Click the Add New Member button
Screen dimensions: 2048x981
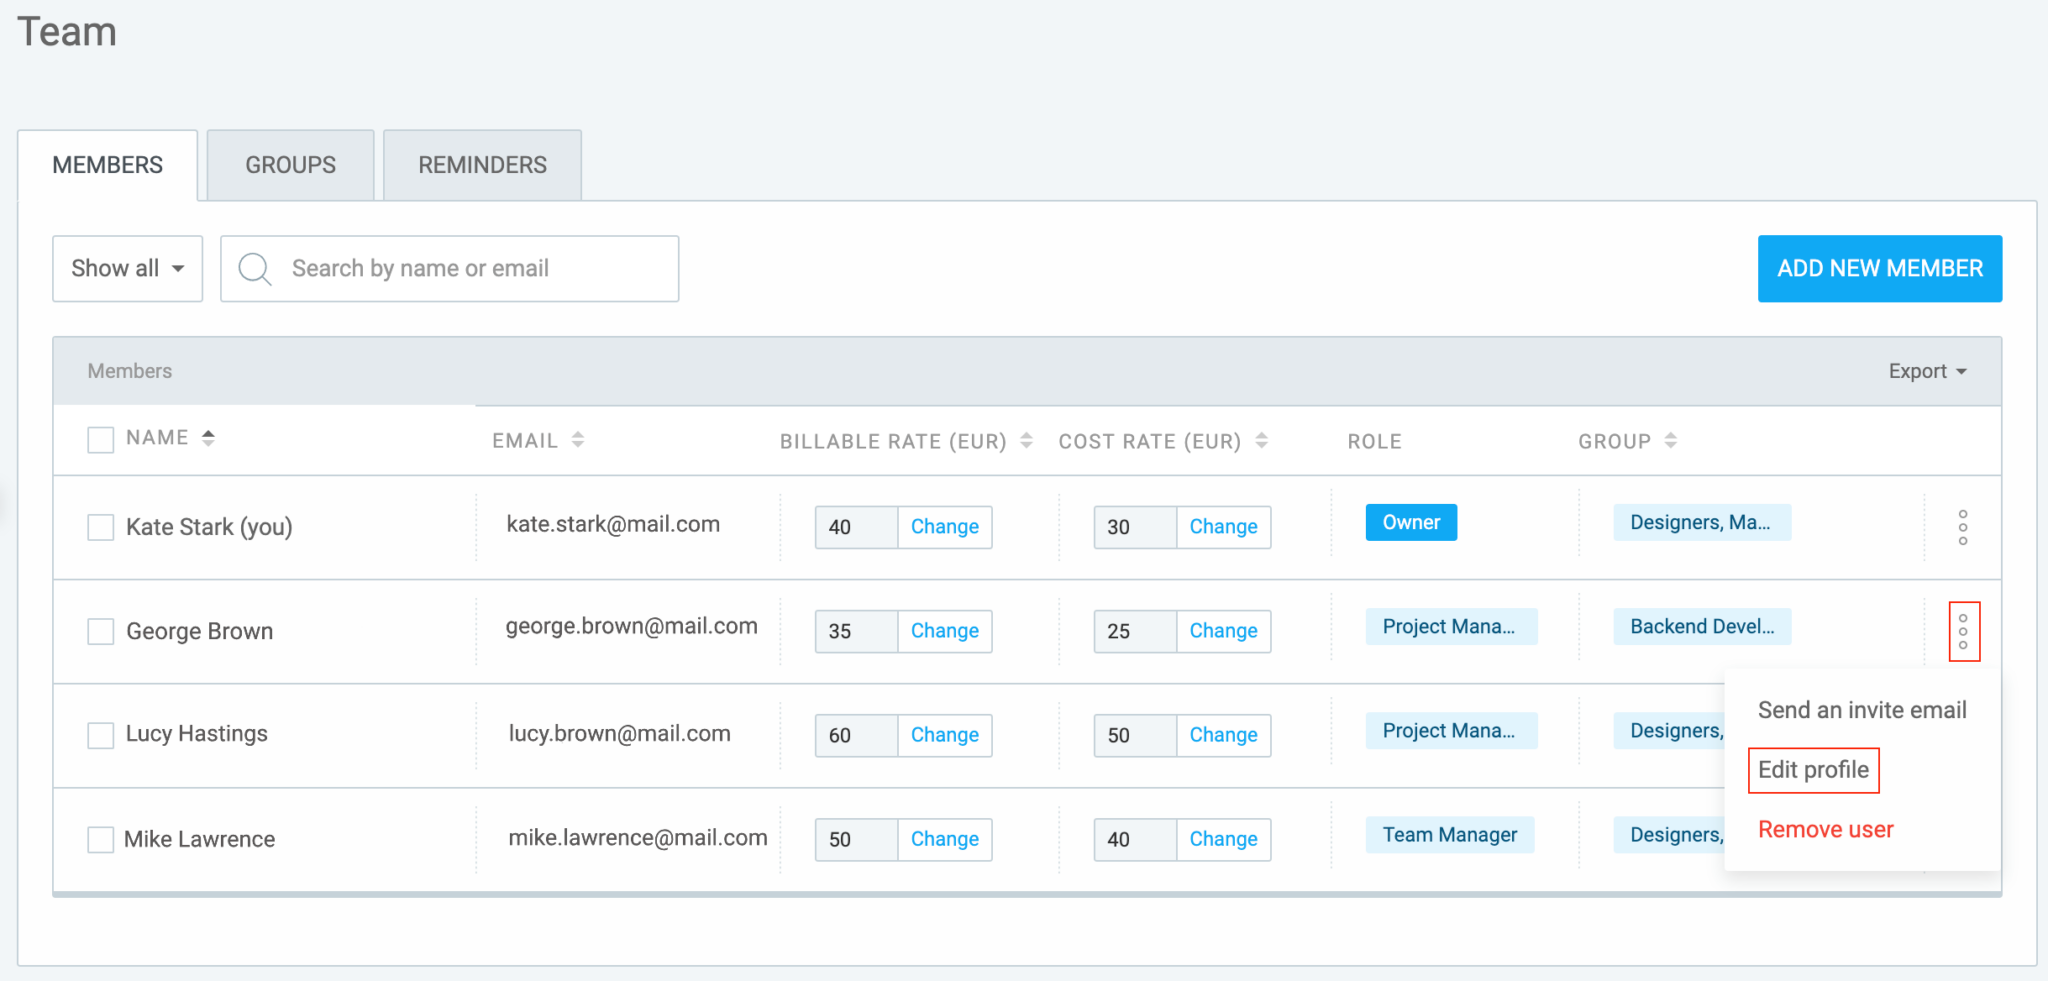pyautogui.click(x=1879, y=269)
